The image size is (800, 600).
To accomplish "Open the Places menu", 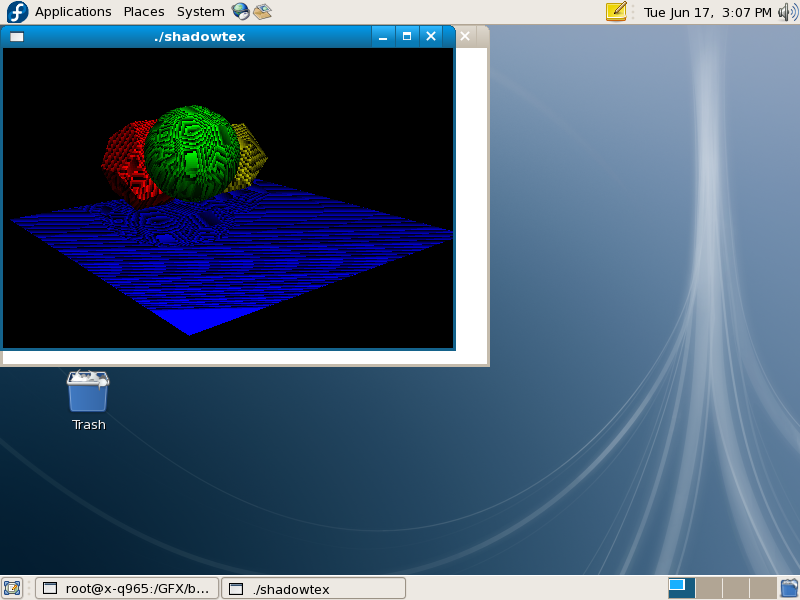I will pos(144,12).
